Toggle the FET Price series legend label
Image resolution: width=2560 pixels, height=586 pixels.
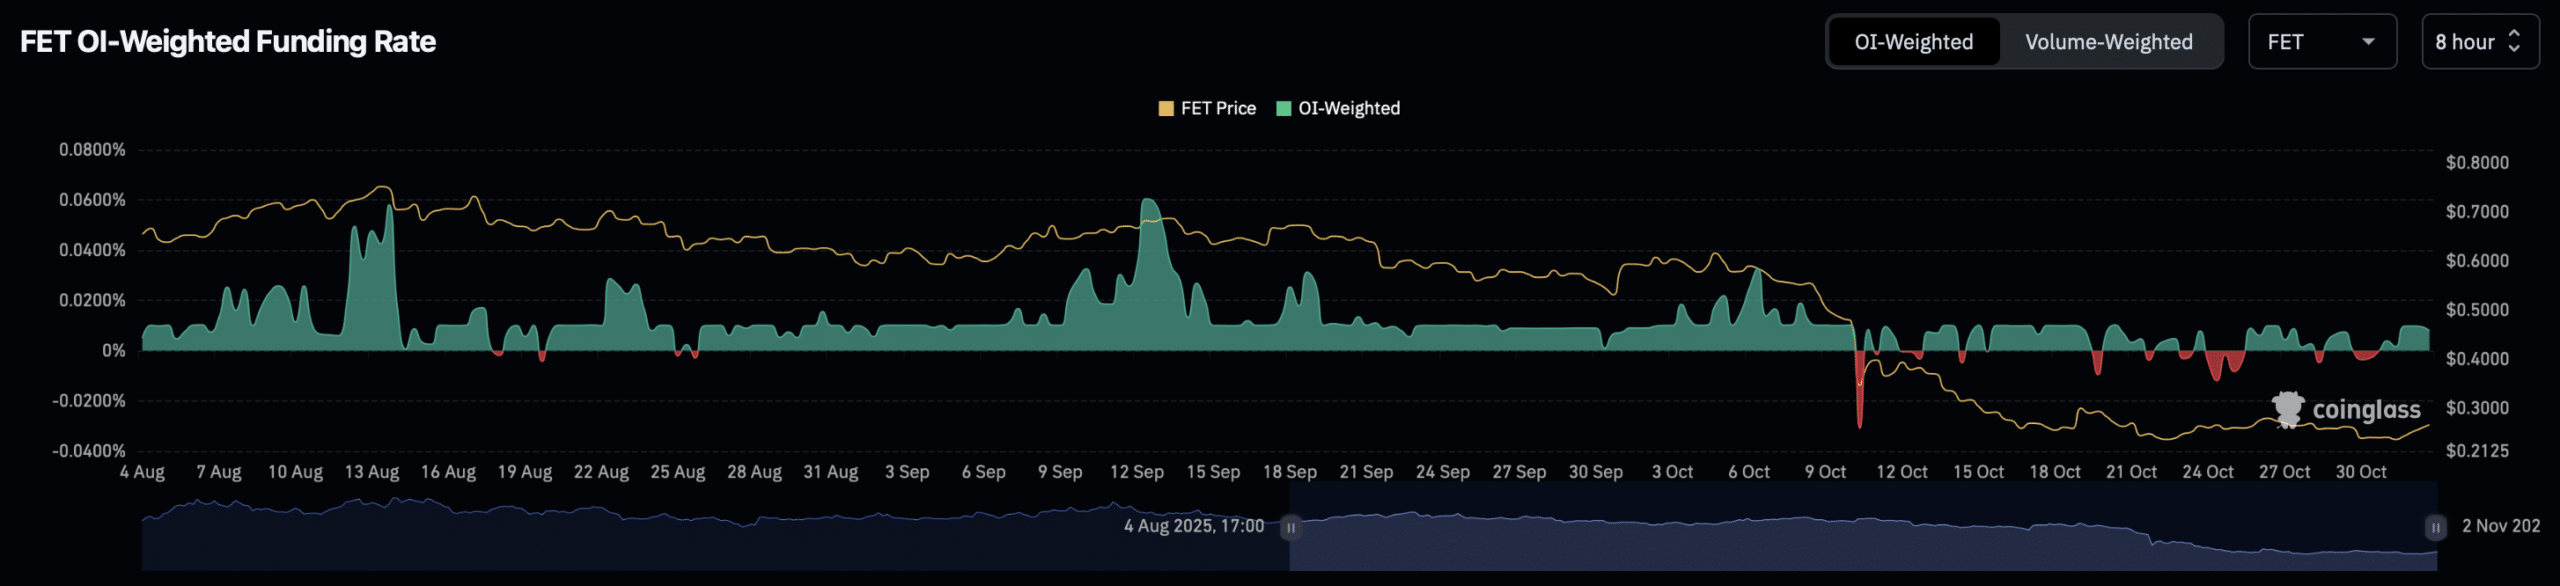(1217, 109)
